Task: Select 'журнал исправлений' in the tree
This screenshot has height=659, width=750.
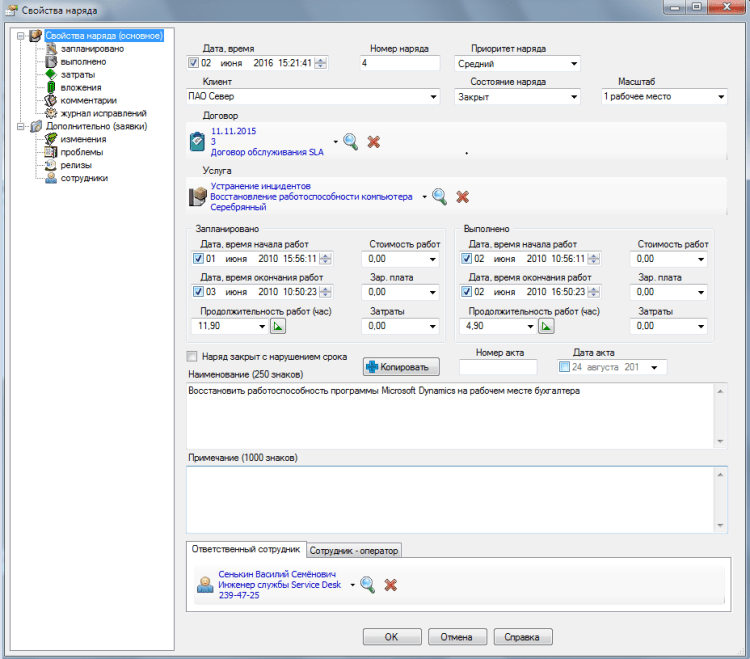Action: (x=103, y=113)
